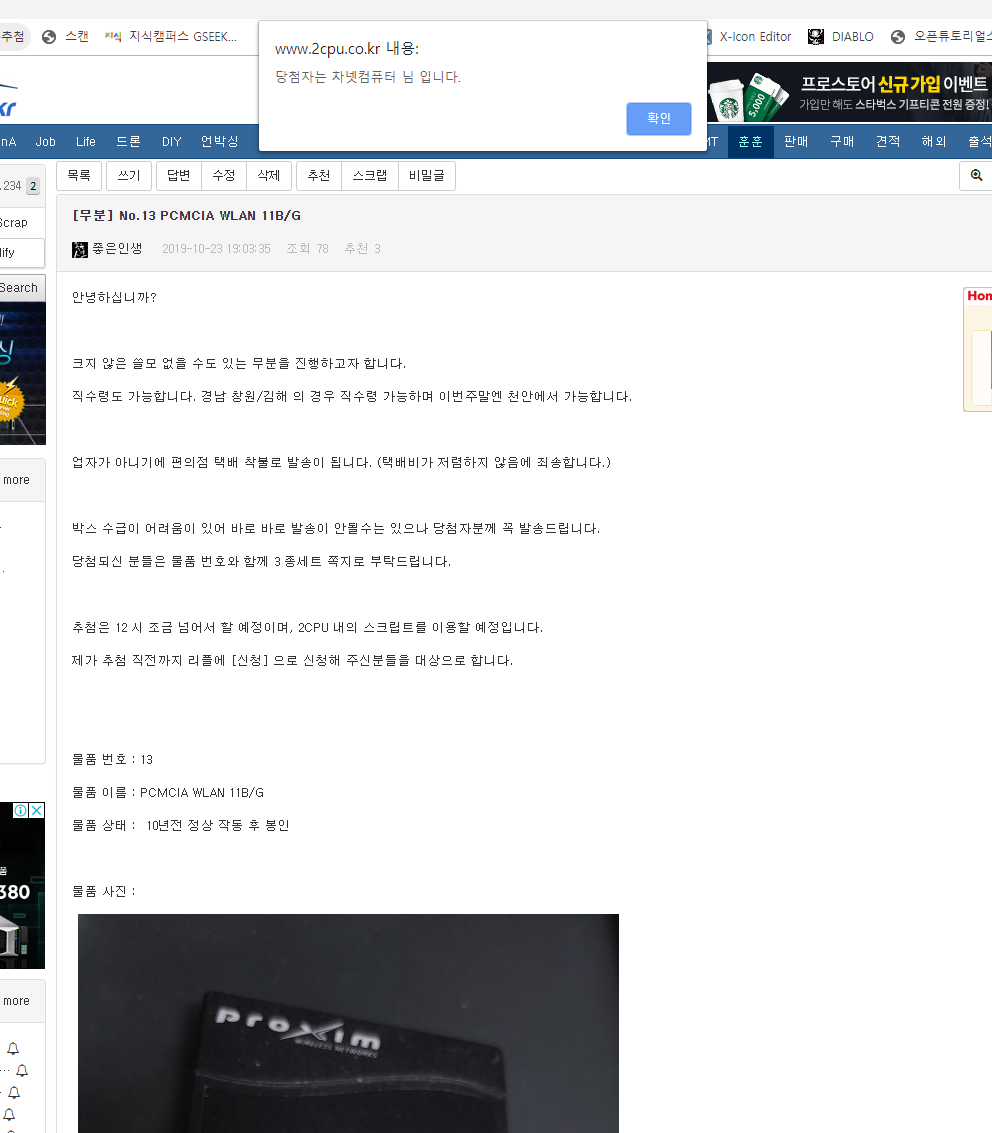Viewport: 992px width, 1133px height.
Task: Click the 추천 recommend button
Action: [x=319, y=176]
